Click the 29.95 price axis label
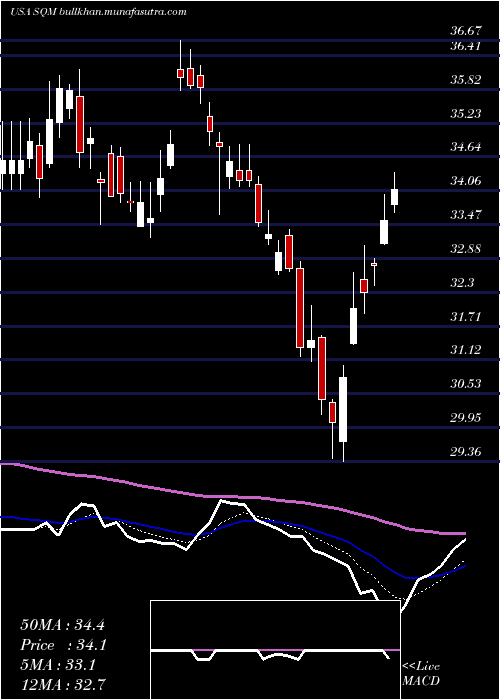500x700 pixels. pyautogui.click(x=466, y=418)
